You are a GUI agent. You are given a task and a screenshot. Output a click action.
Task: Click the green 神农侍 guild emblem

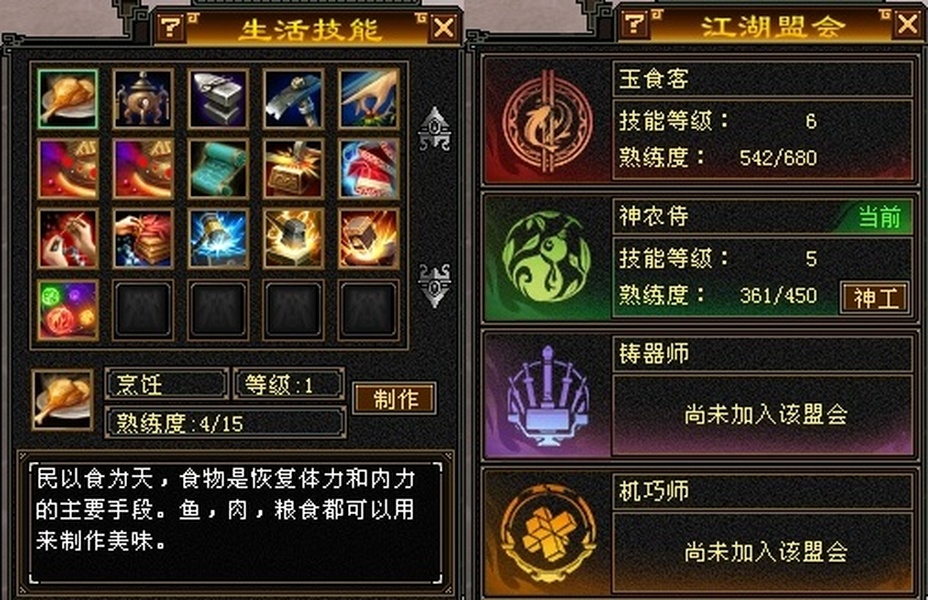click(547, 258)
